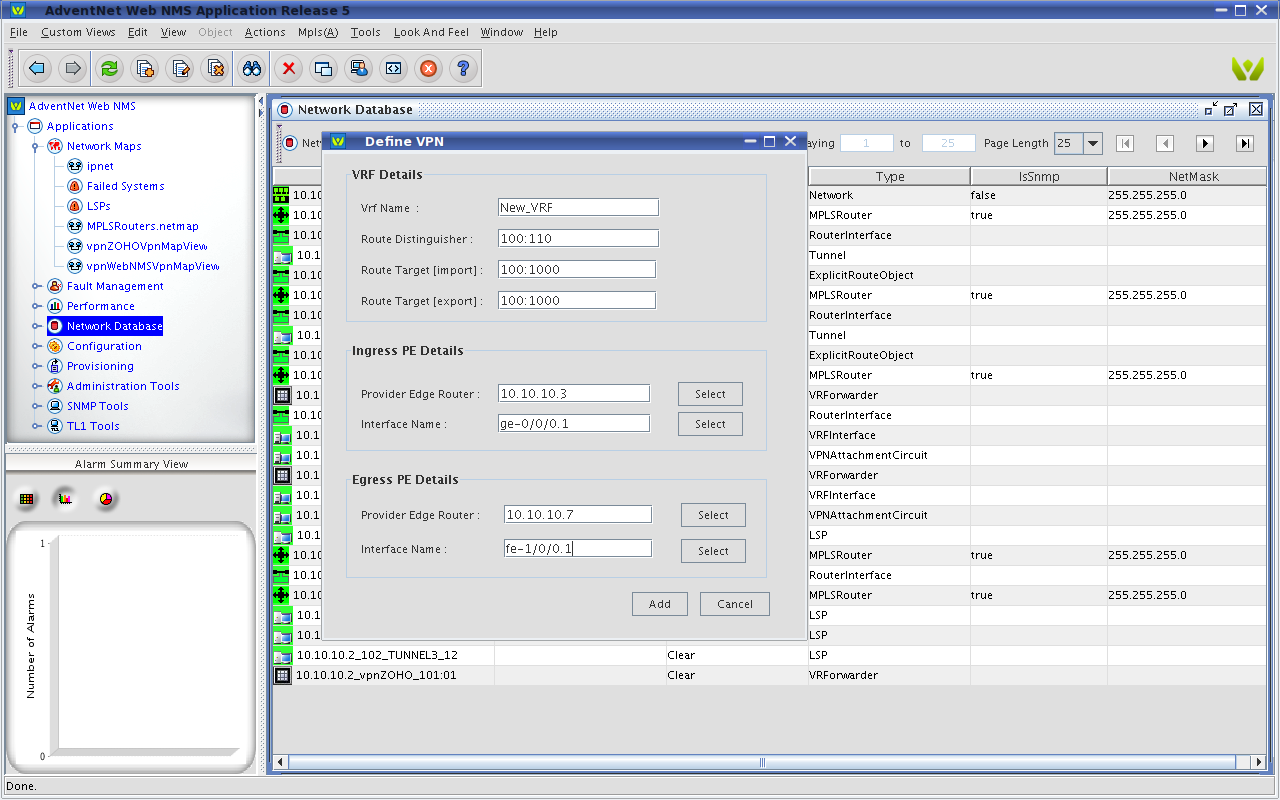Click the Route Distinguisher input field
Image resolution: width=1280 pixels, height=800 pixels.
578,238
